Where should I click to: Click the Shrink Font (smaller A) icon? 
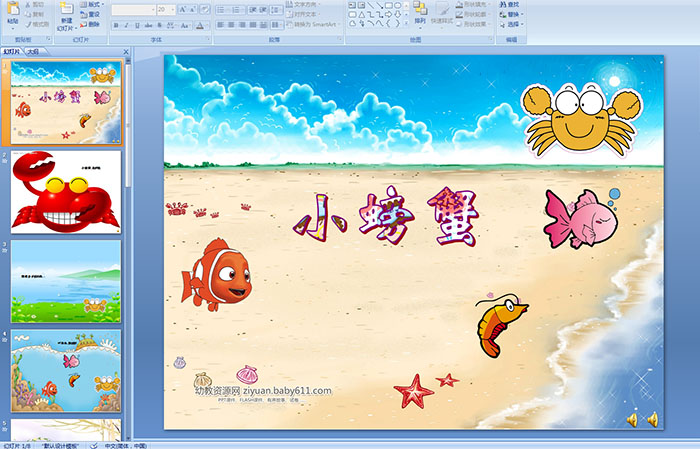click(x=193, y=10)
